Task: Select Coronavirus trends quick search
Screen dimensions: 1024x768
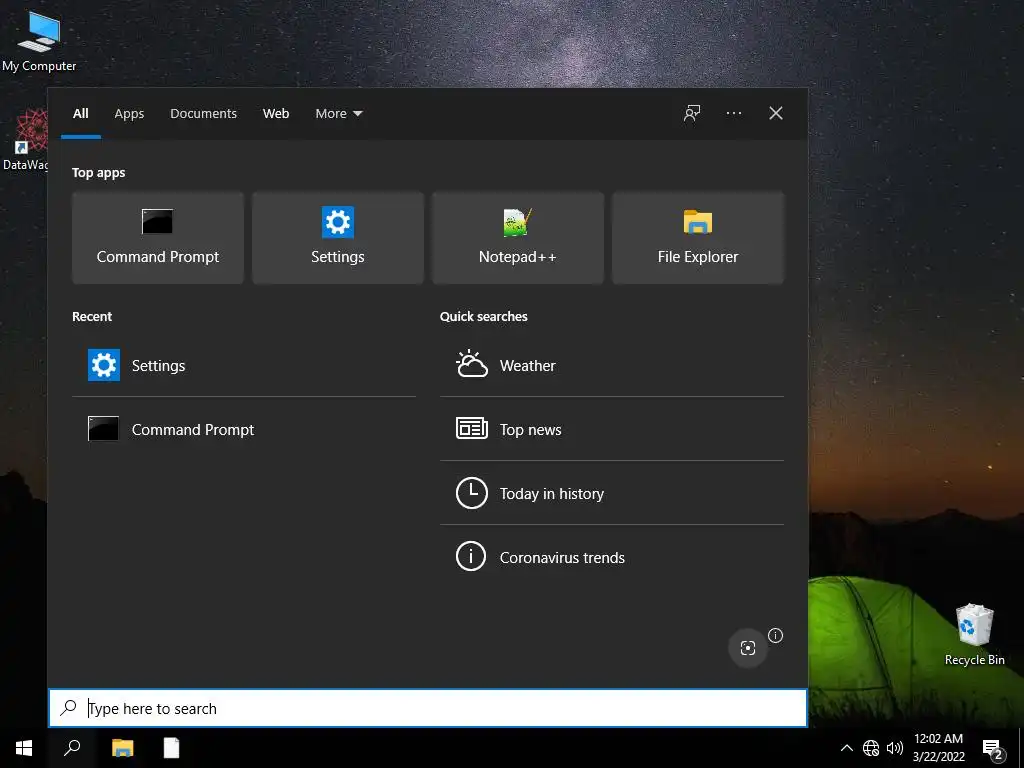Action: click(x=612, y=557)
